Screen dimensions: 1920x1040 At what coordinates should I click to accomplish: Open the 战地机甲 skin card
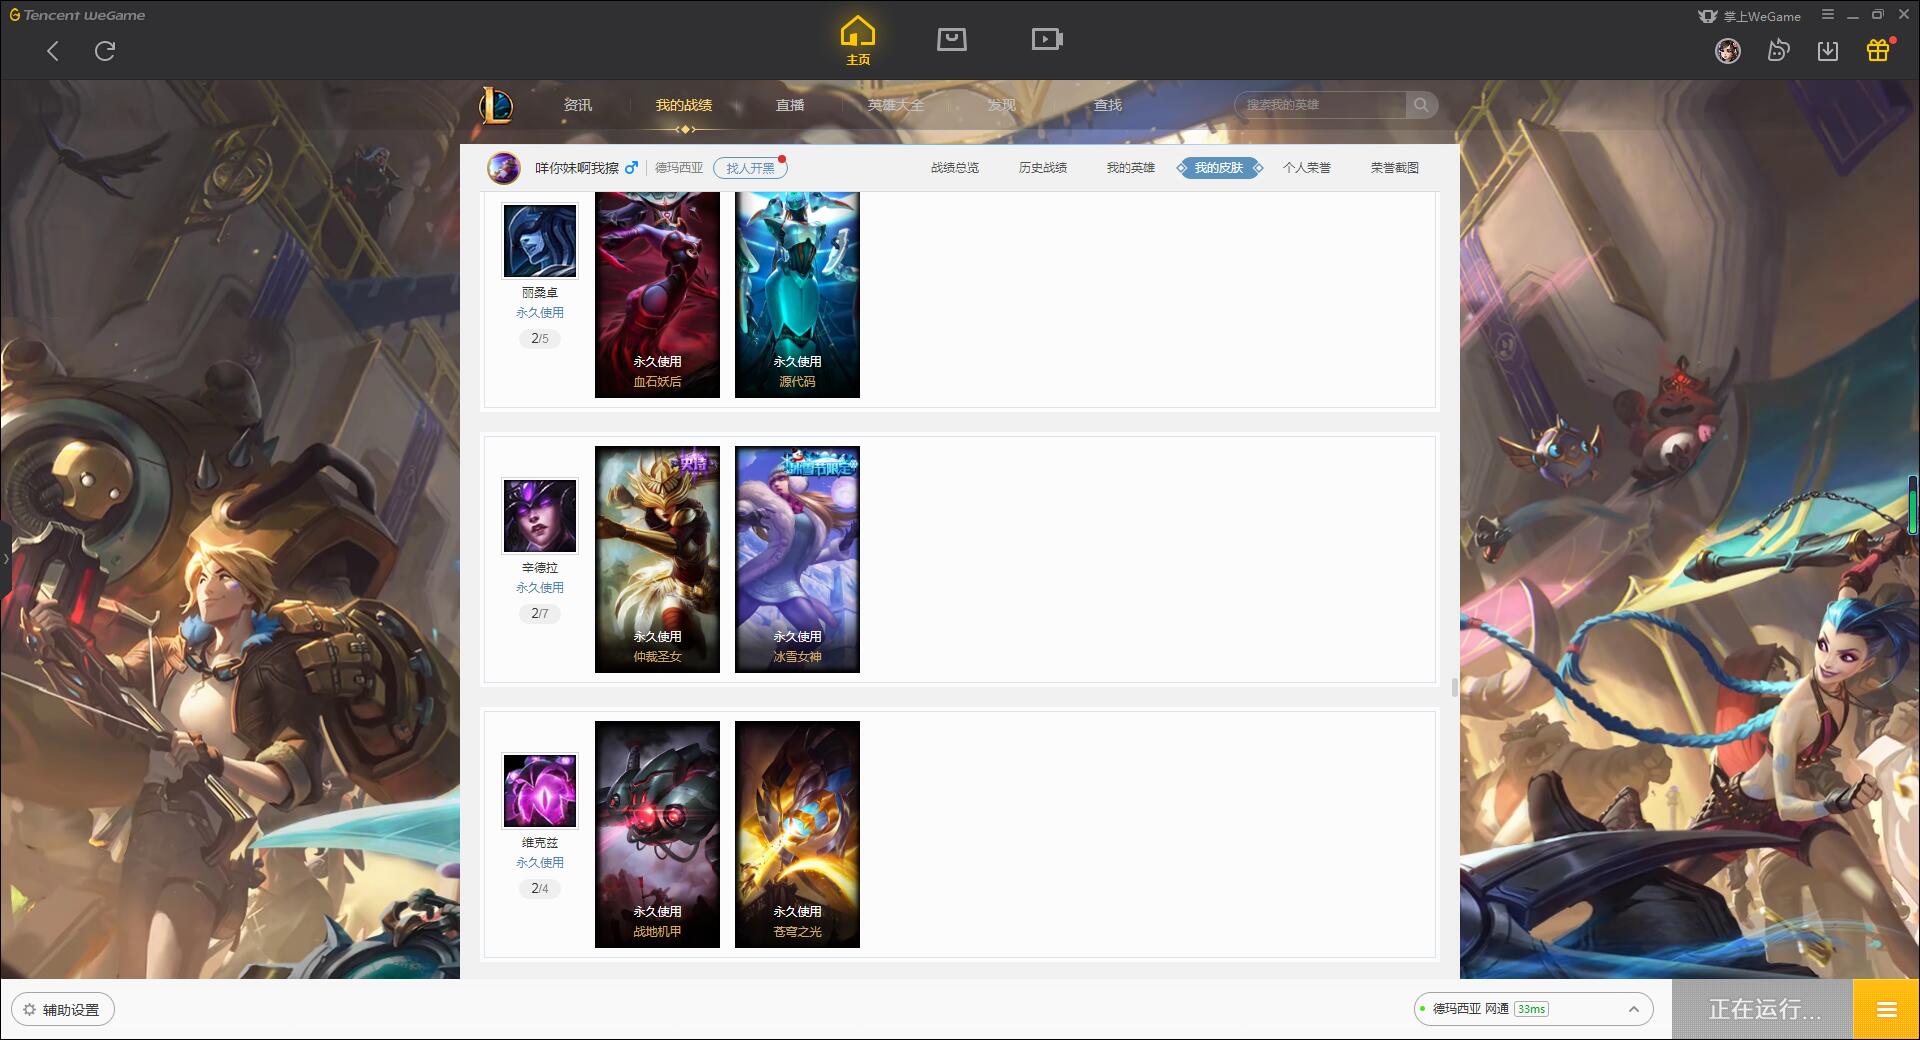point(657,834)
